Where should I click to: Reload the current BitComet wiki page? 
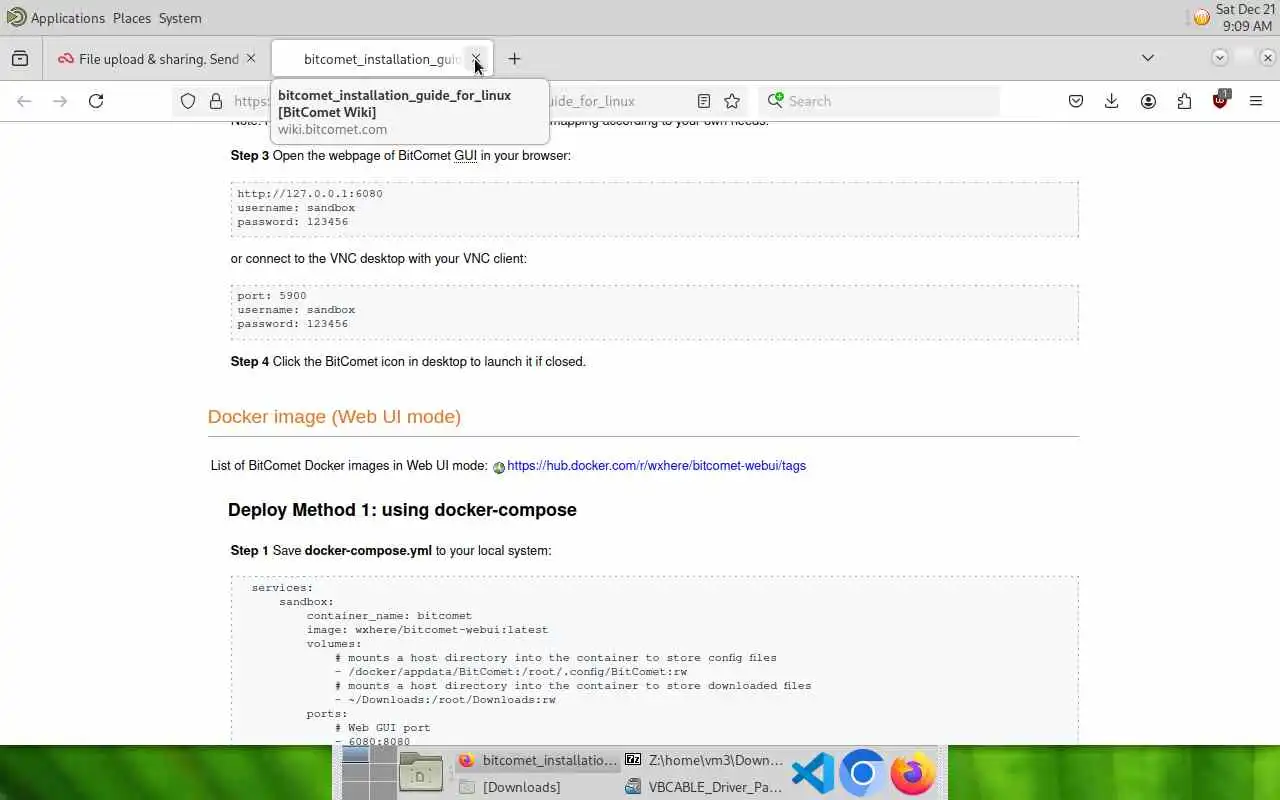[x=96, y=101]
